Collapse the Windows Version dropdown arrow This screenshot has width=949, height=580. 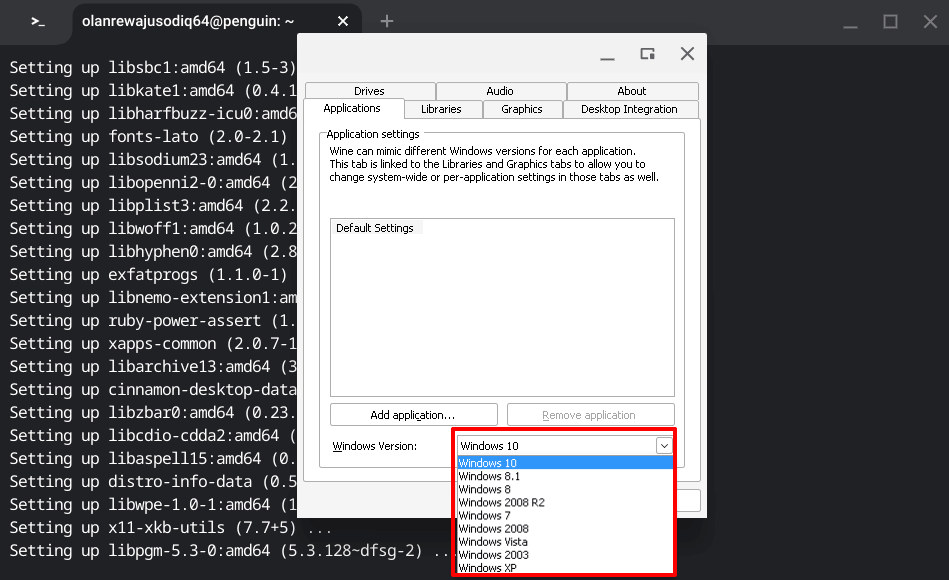pyautogui.click(x=664, y=446)
